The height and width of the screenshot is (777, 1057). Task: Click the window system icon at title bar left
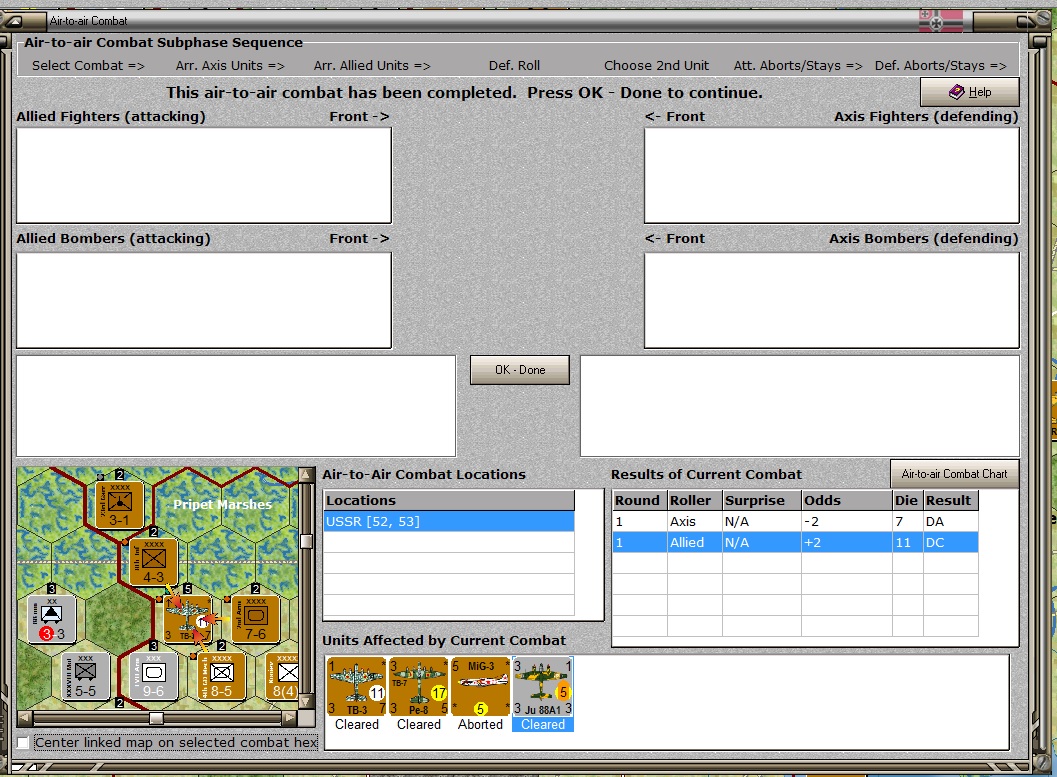[14, 21]
